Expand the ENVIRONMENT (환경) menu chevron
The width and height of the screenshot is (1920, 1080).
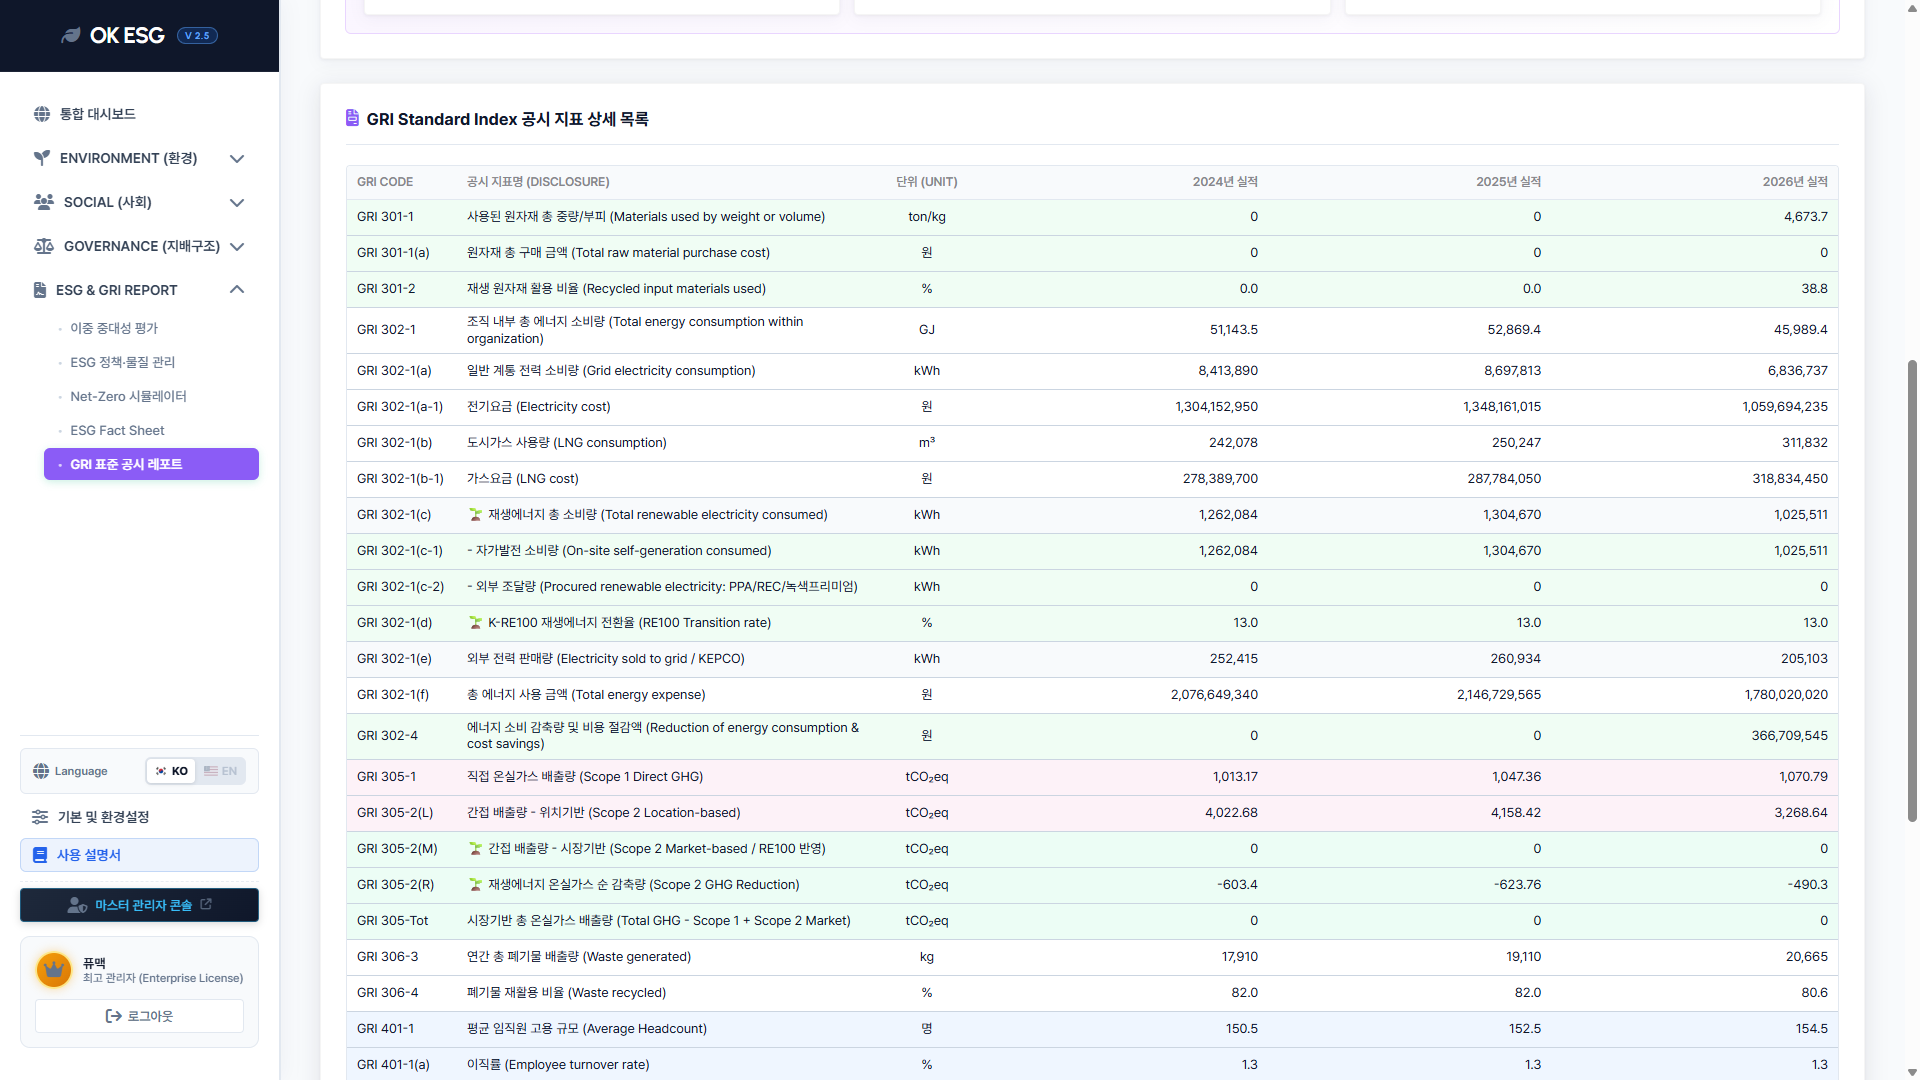coord(237,159)
